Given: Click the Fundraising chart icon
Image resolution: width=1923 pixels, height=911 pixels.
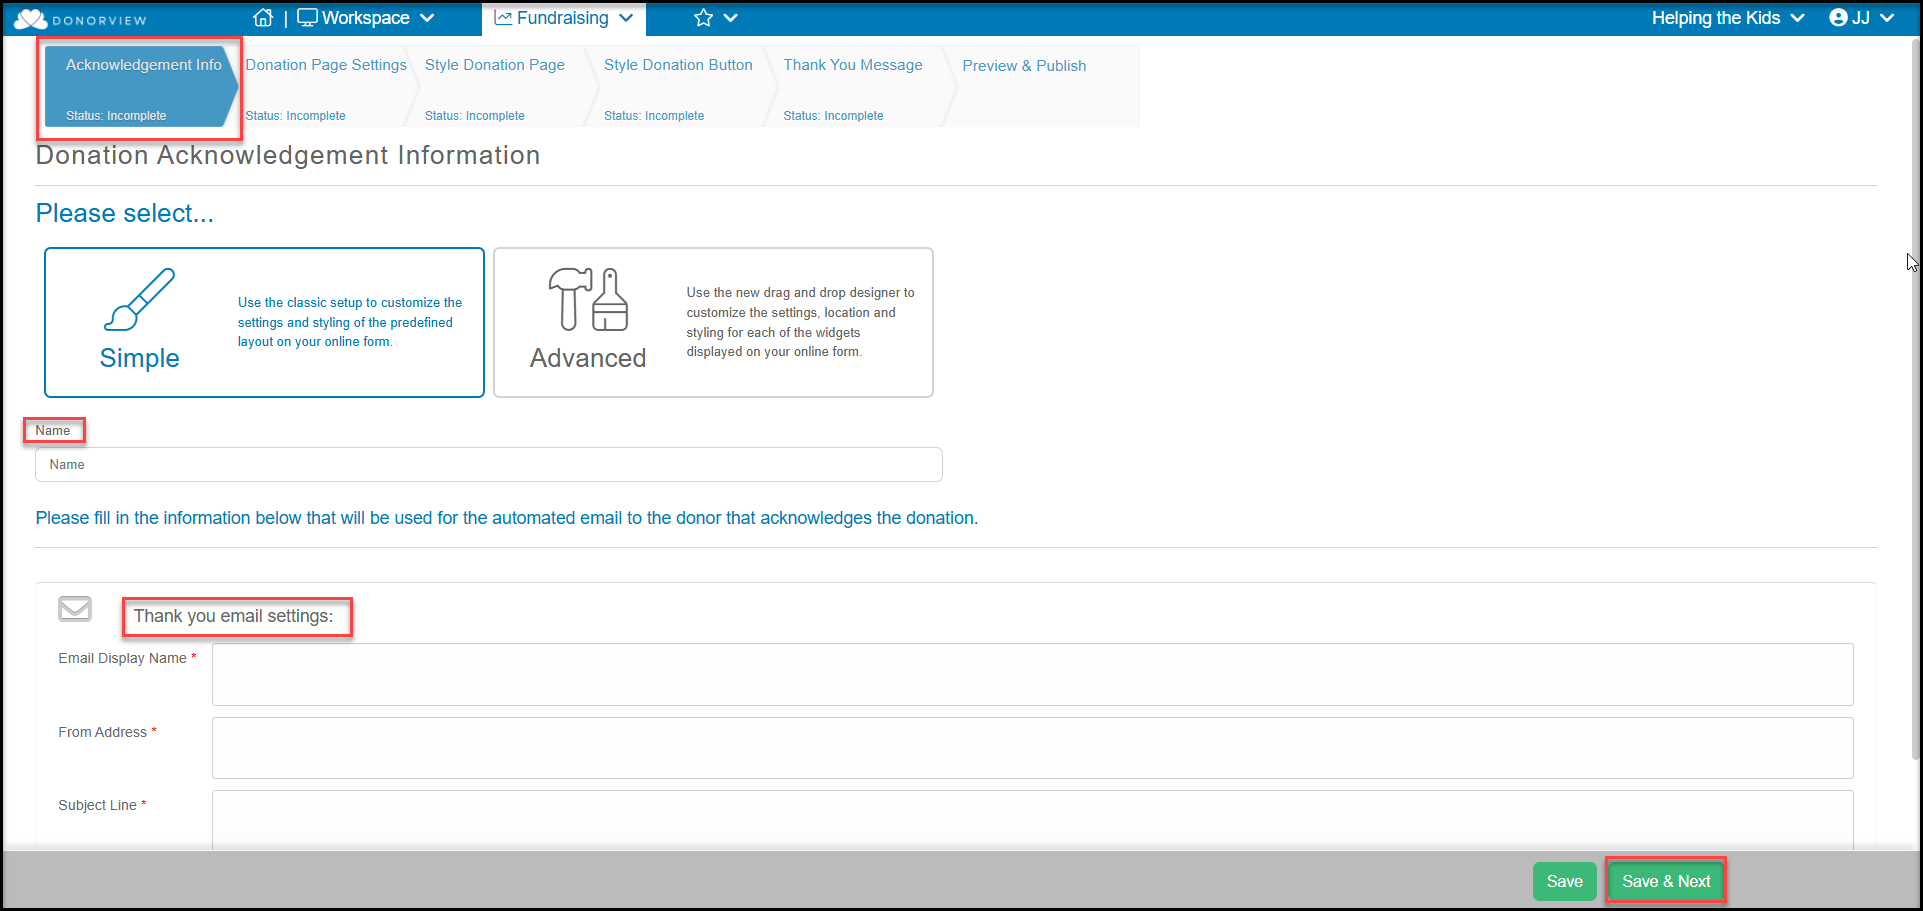Looking at the screenshot, I should tap(503, 18).
